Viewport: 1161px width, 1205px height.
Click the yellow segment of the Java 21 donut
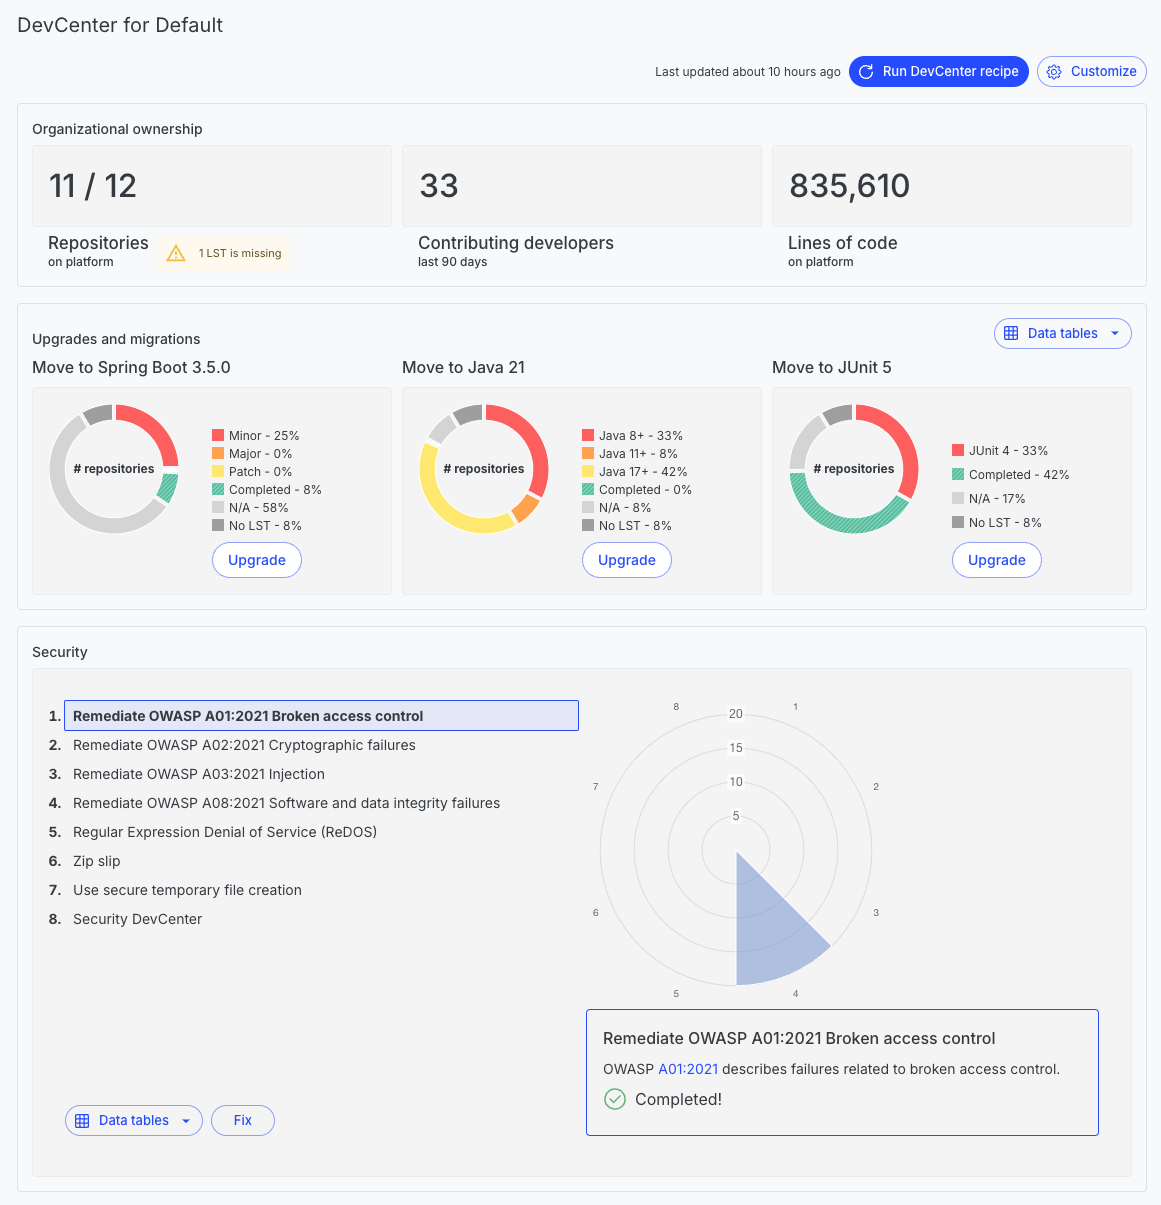pyautogui.click(x=447, y=508)
